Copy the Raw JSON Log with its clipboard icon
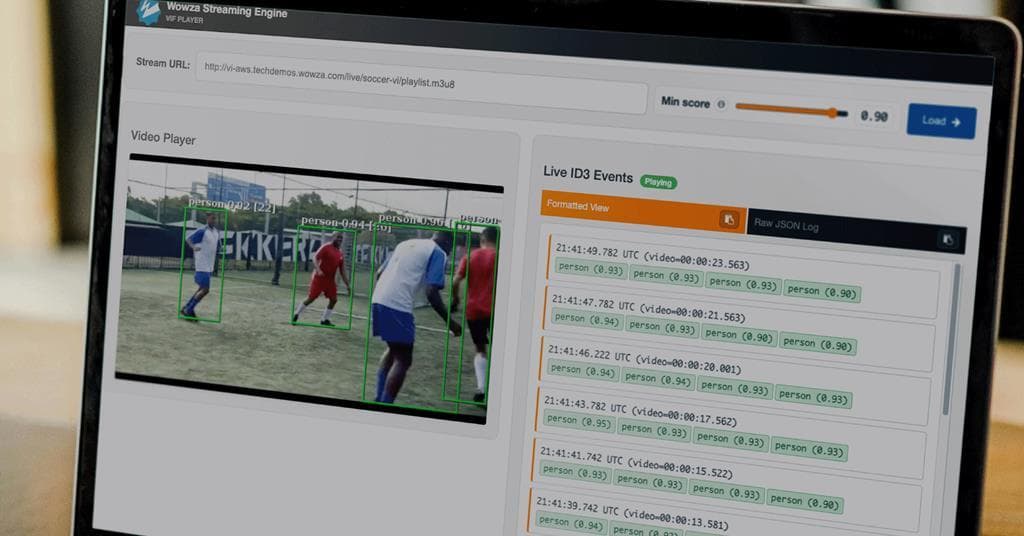The width and height of the screenshot is (1024, 536). click(x=948, y=240)
